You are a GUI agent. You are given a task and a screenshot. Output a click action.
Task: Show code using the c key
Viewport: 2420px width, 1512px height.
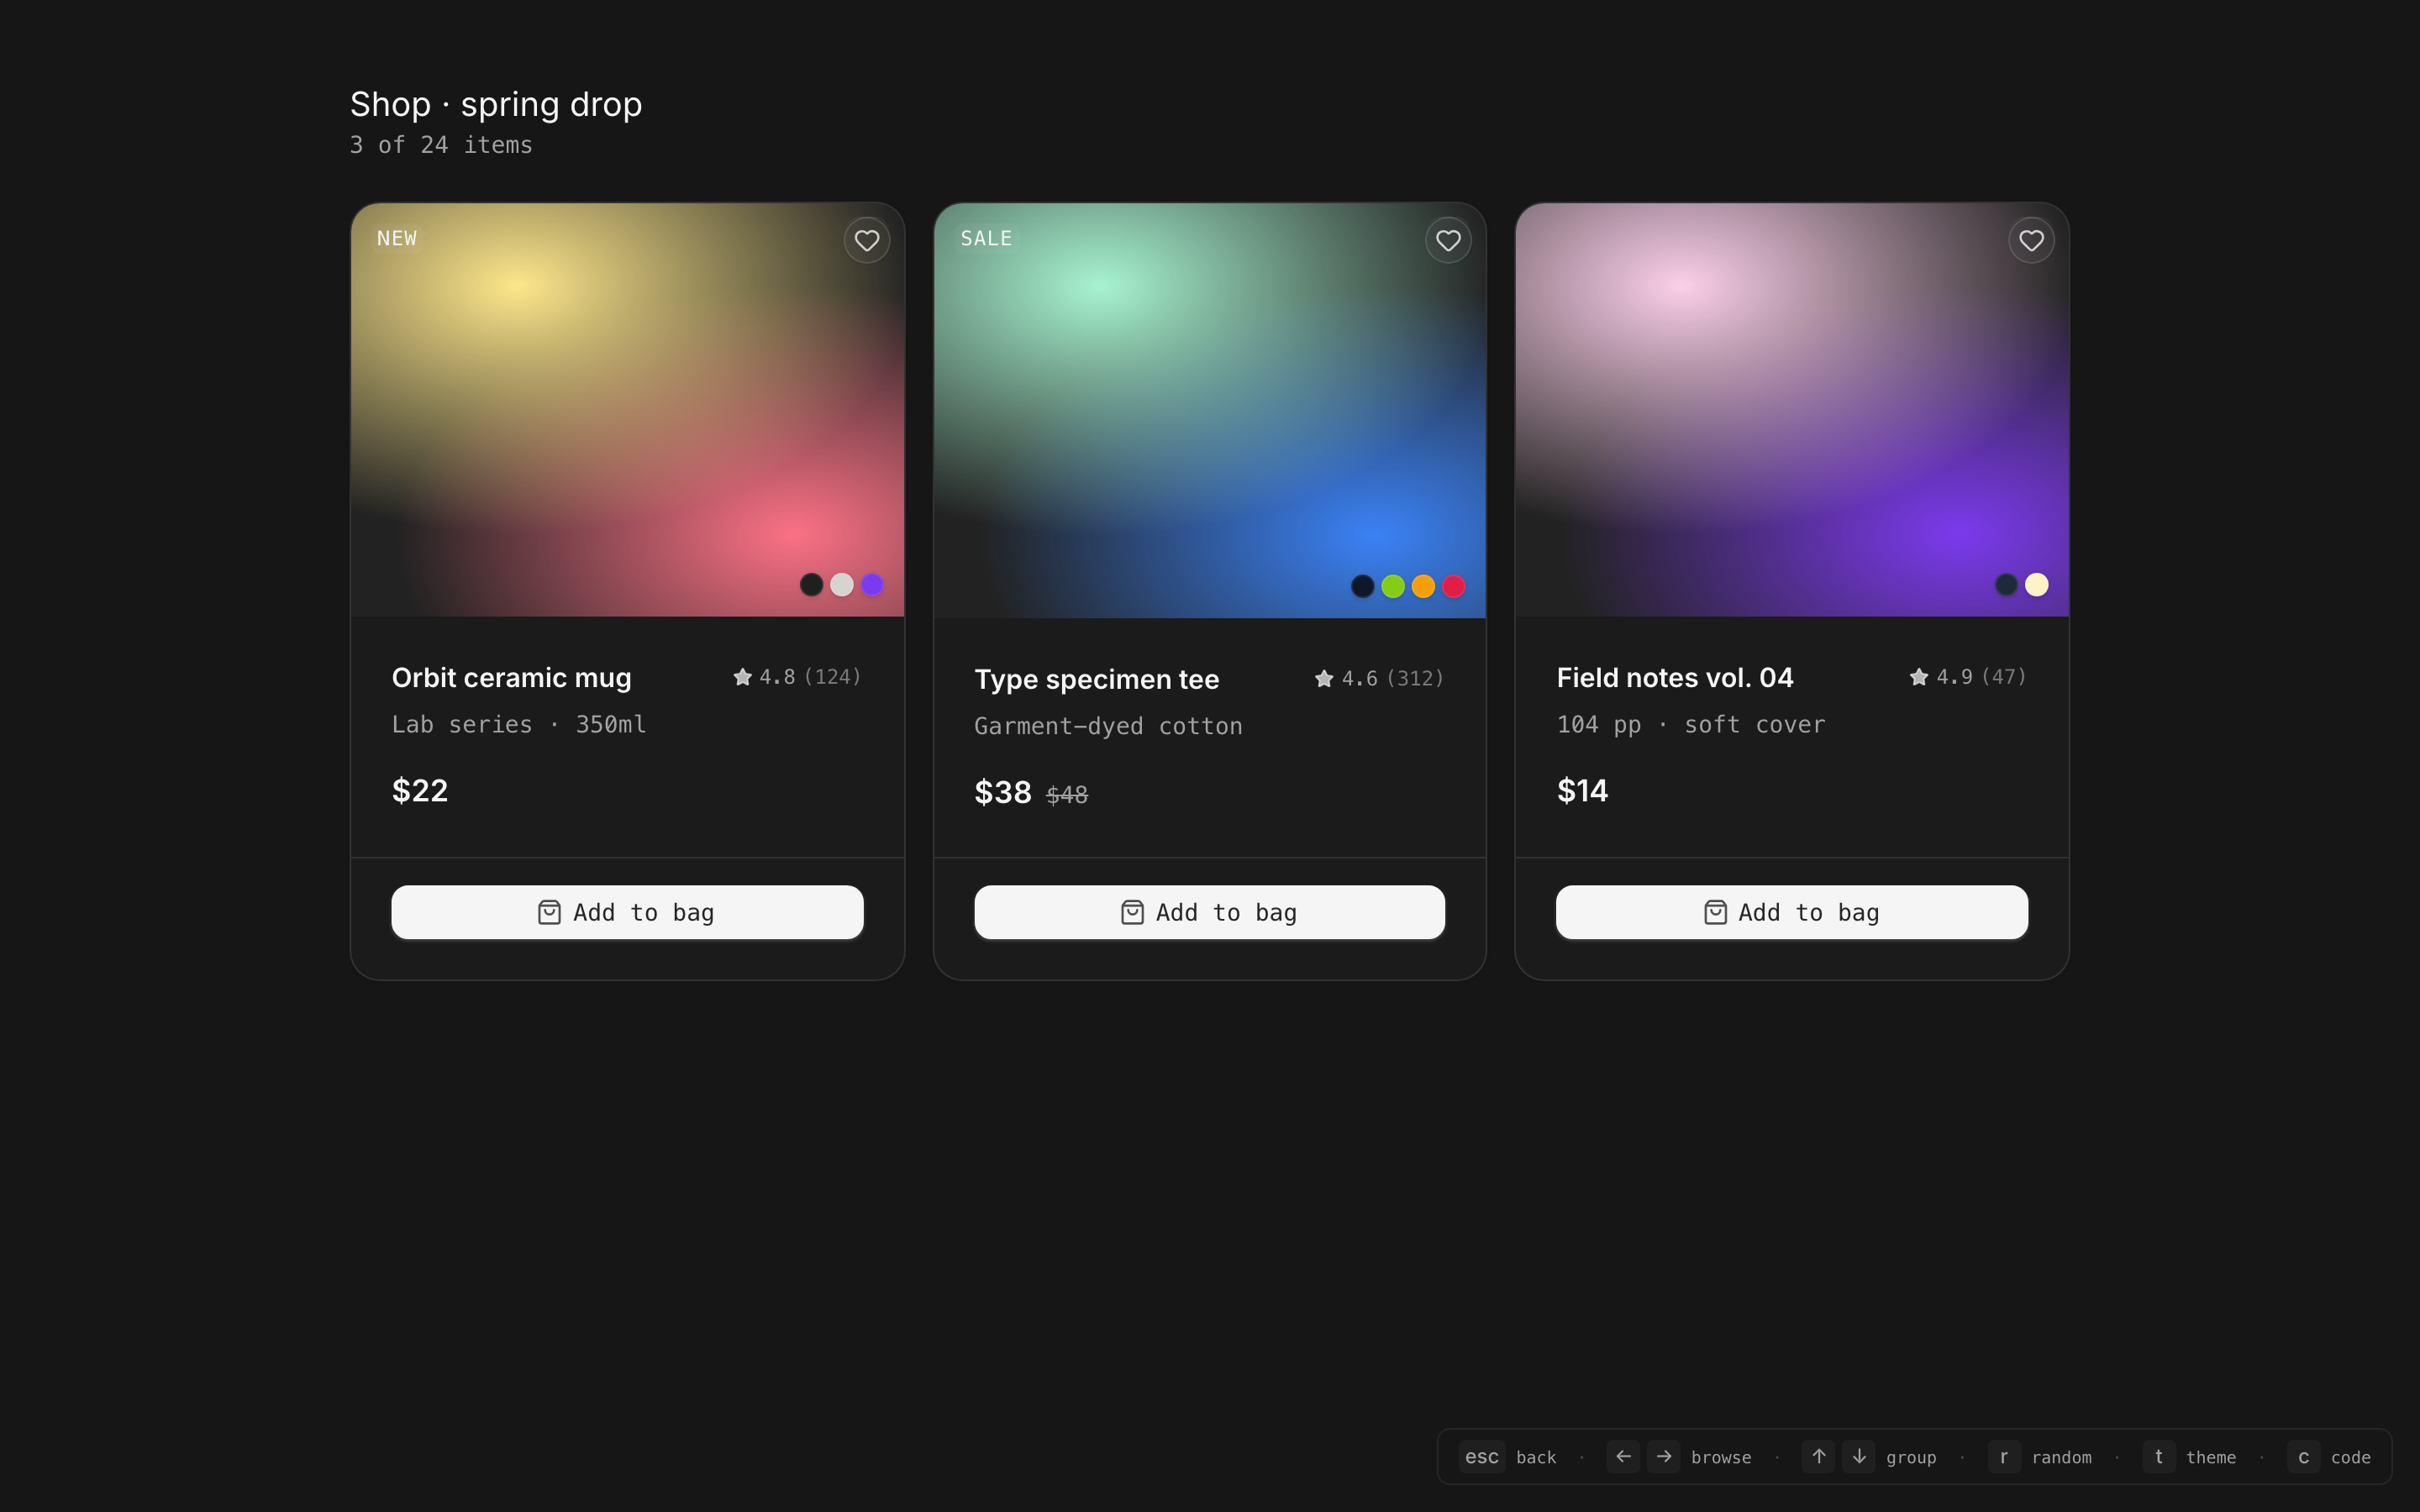pyautogui.click(x=2303, y=1456)
